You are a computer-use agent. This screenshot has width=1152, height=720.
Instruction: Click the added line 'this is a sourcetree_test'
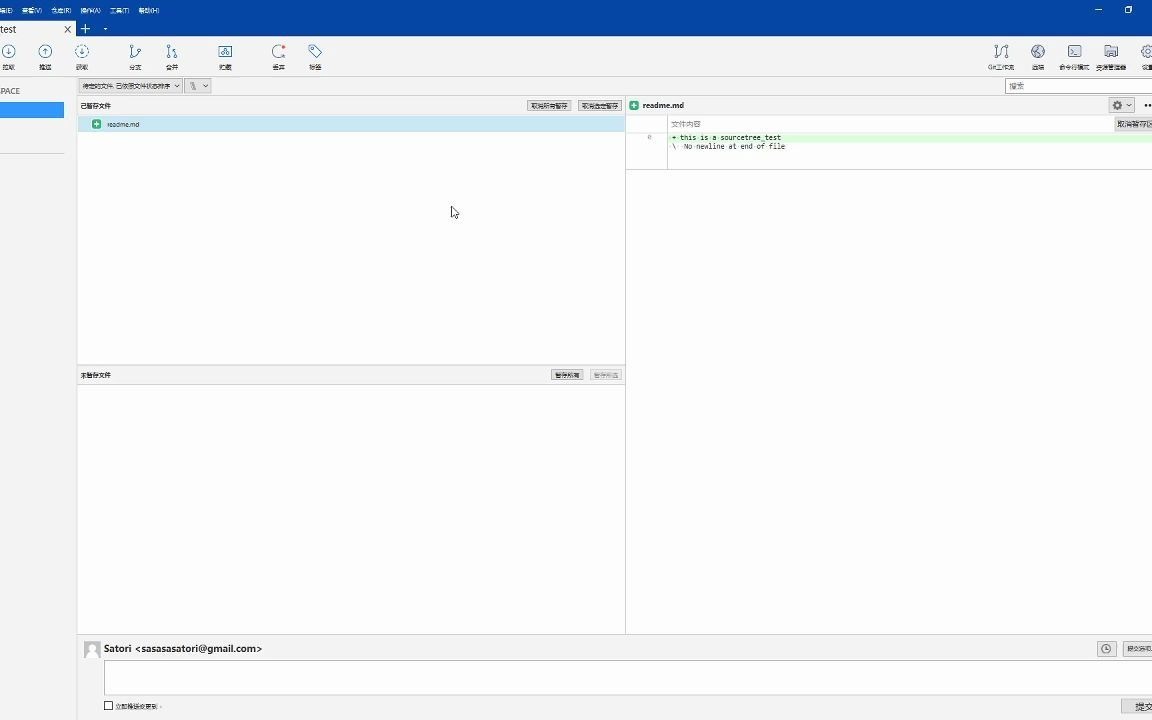pyautogui.click(x=730, y=137)
